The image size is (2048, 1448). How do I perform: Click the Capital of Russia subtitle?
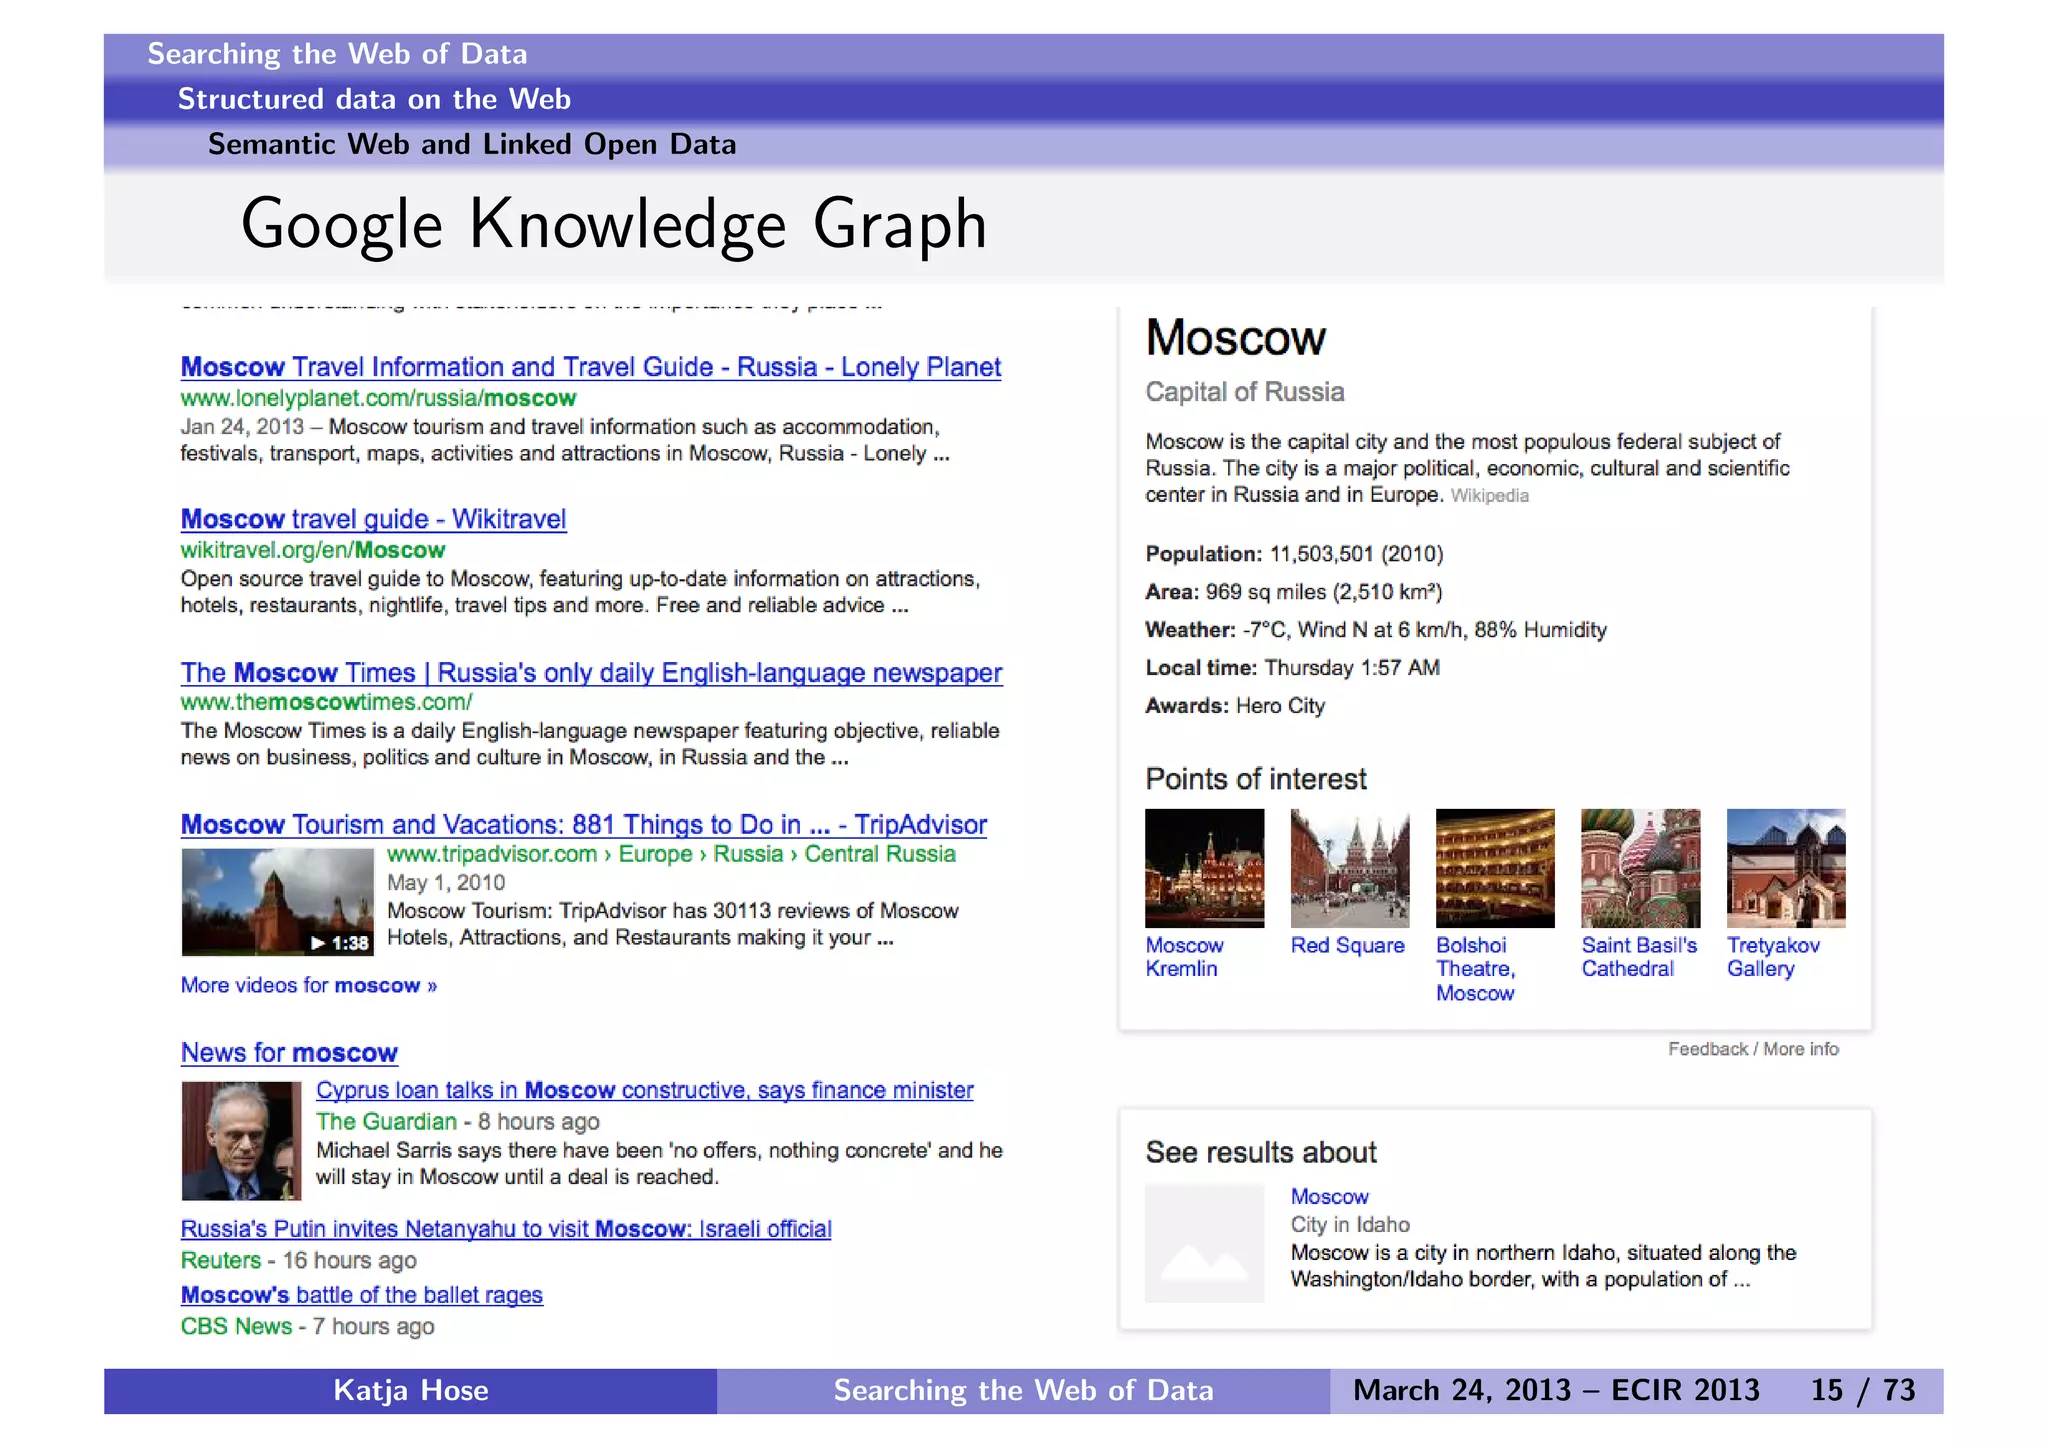[1244, 392]
